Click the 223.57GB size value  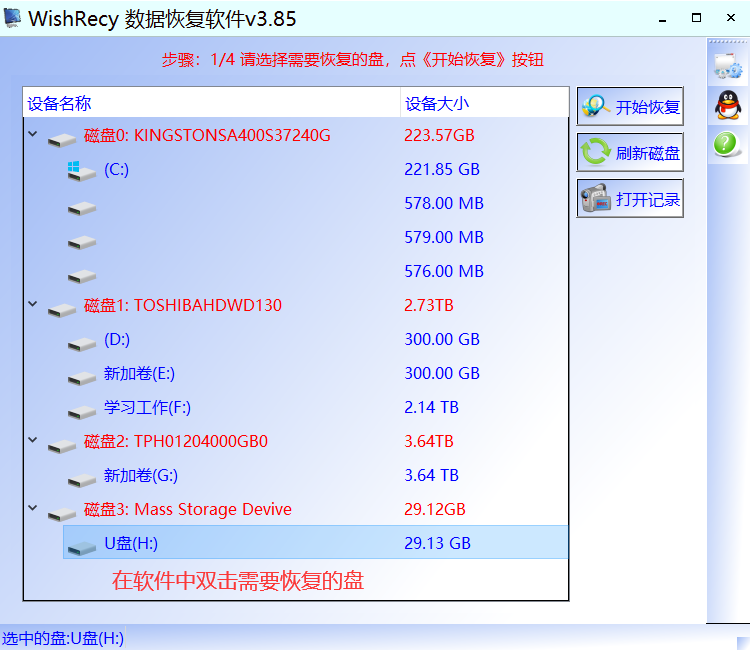tap(439, 135)
